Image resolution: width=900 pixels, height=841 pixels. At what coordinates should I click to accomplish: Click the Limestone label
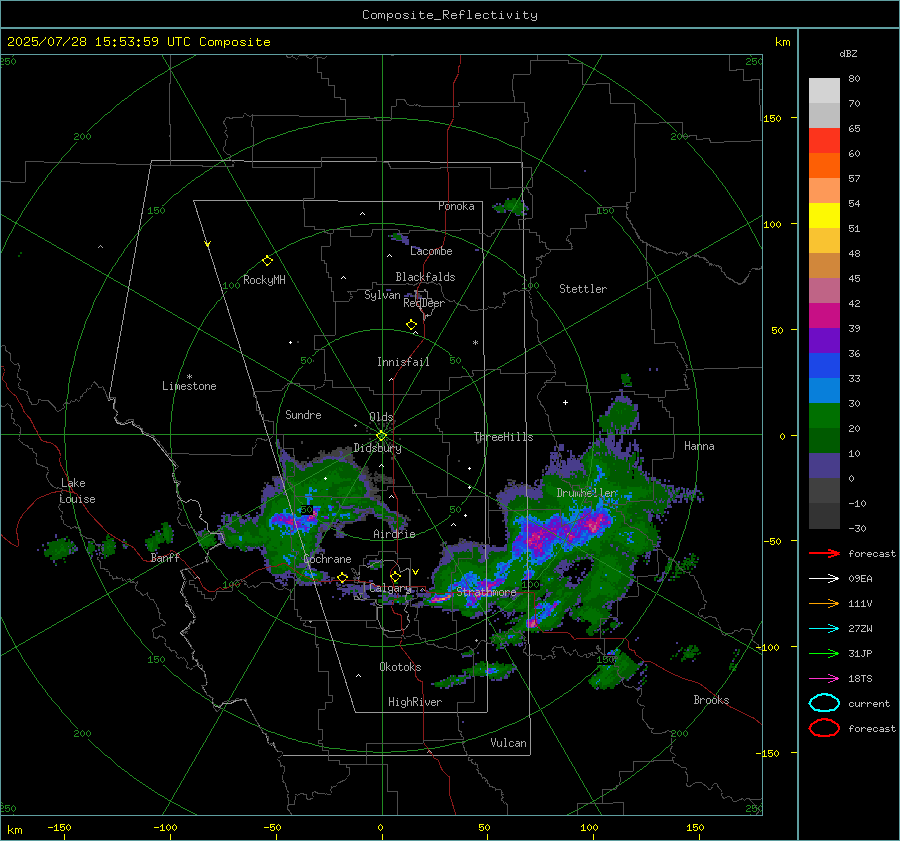pyautogui.click(x=189, y=386)
